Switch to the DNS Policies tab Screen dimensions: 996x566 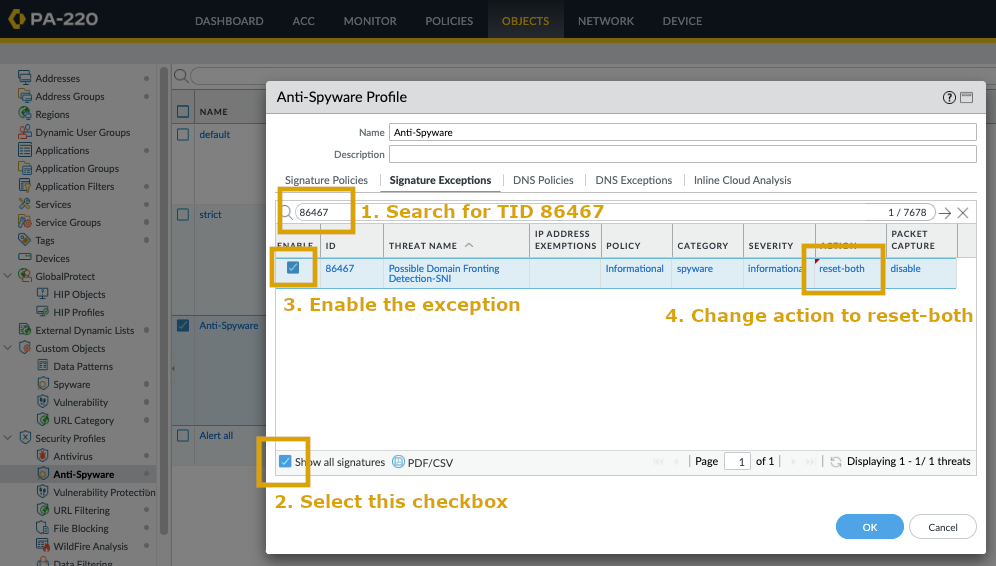point(543,180)
